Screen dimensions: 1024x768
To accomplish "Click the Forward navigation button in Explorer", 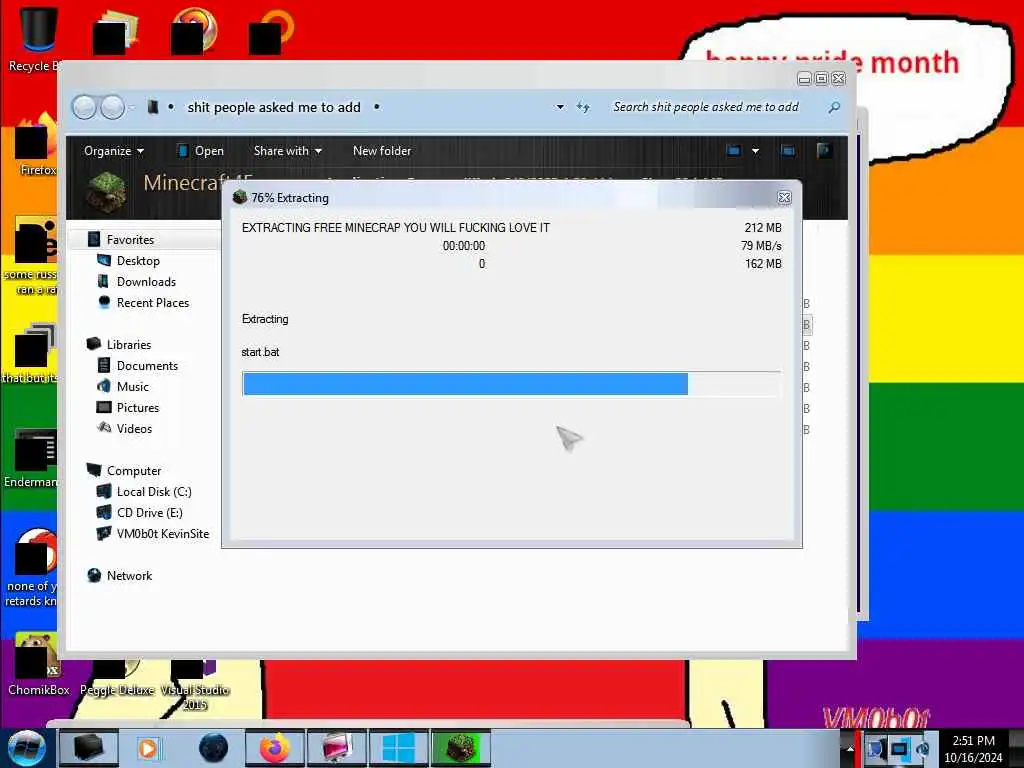I will (x=112, y=107).
